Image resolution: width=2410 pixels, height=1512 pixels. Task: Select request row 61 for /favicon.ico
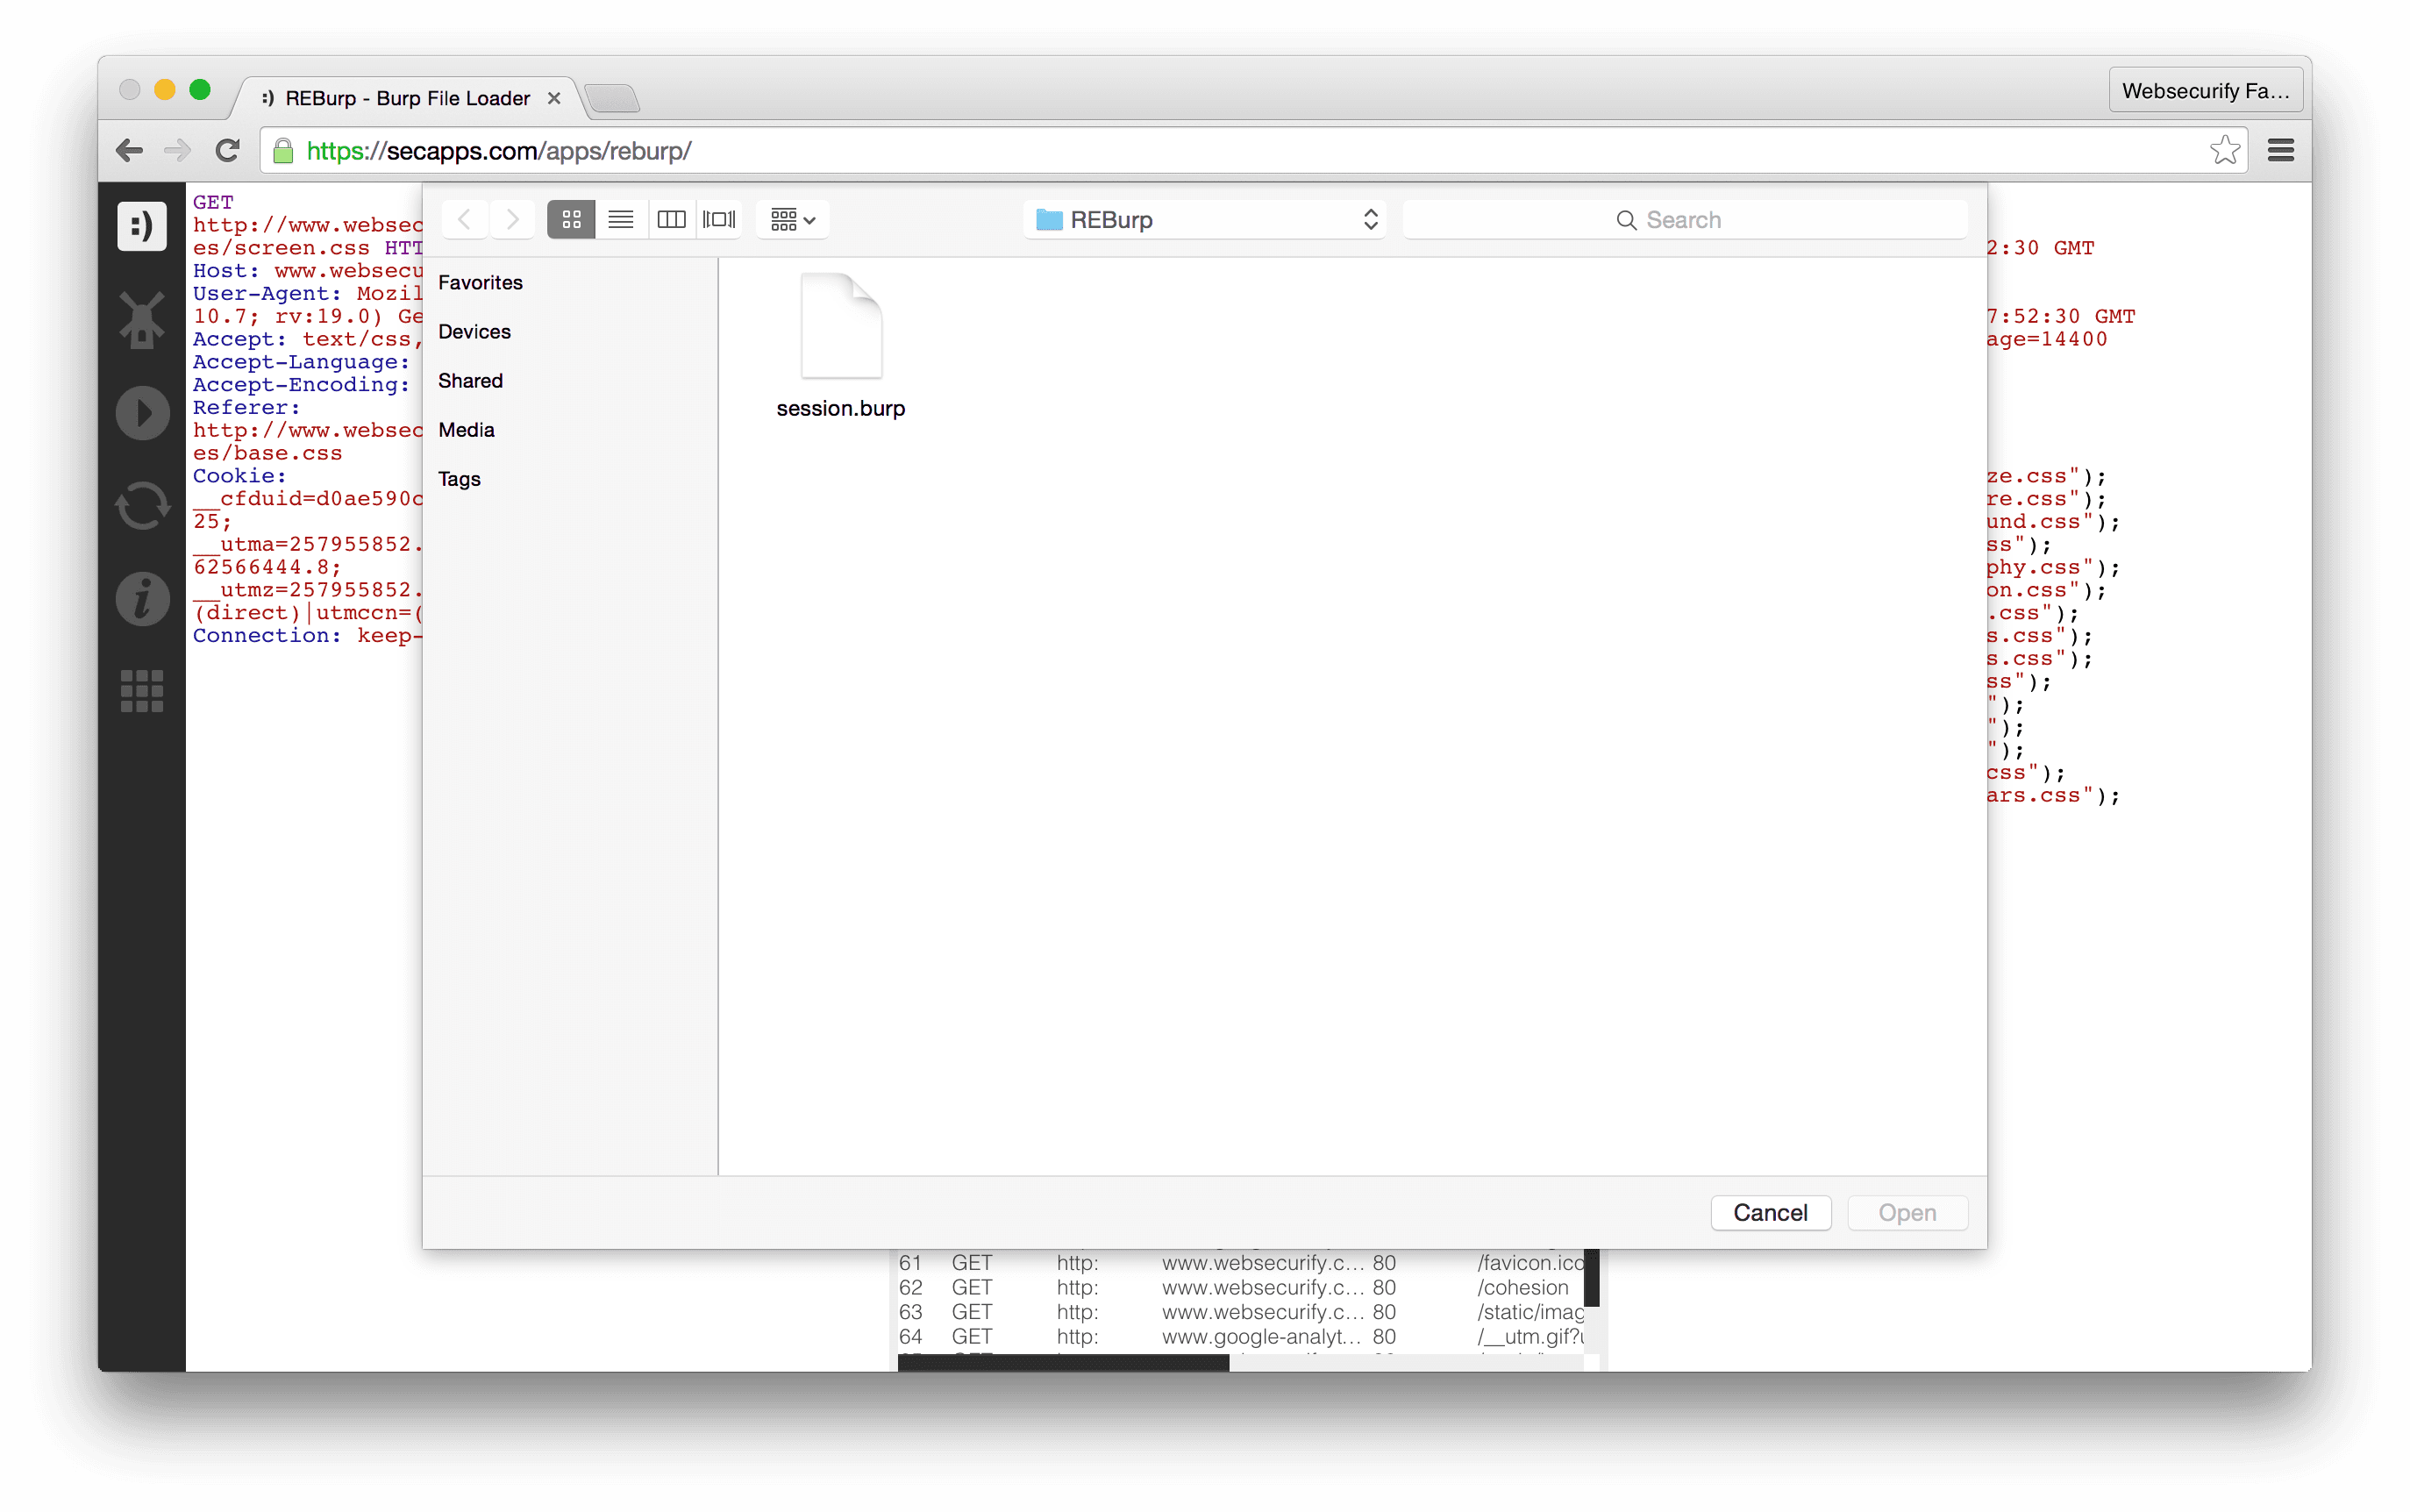point(1240,1262)
